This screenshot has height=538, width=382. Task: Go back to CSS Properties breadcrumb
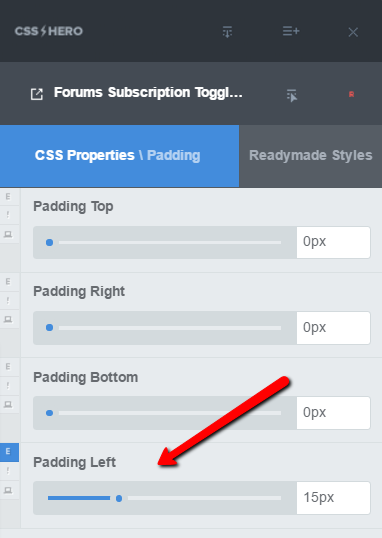84,155
